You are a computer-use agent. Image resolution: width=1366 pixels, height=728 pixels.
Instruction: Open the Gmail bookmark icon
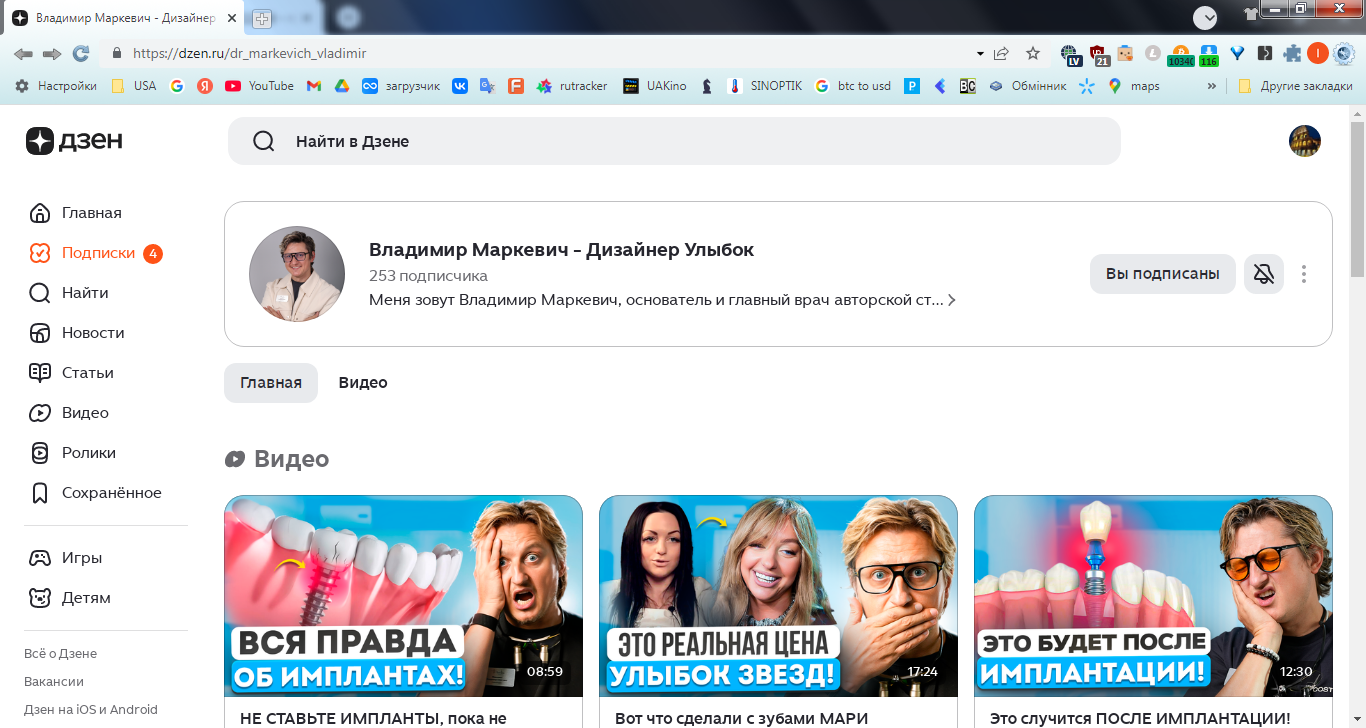pos(313,86)
